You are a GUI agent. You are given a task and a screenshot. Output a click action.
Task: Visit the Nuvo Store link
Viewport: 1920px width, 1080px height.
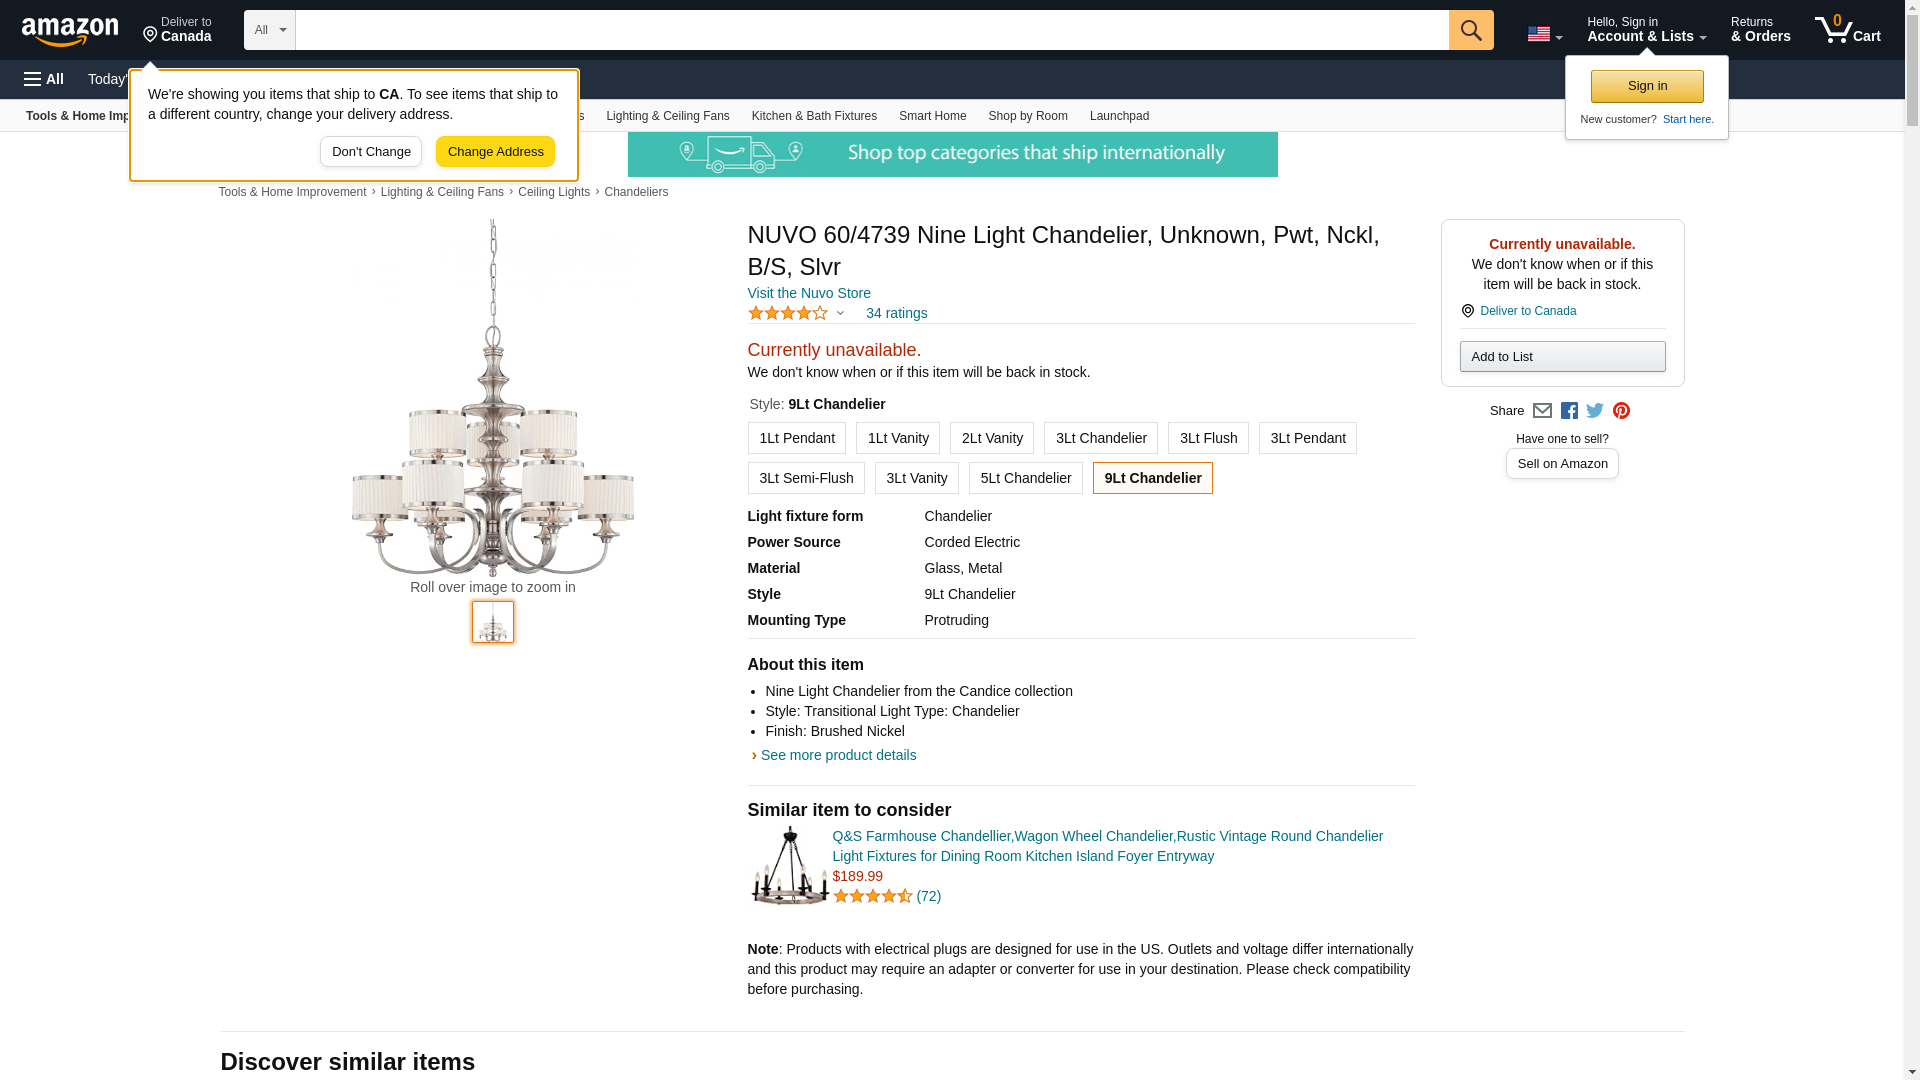pos(808,293)
